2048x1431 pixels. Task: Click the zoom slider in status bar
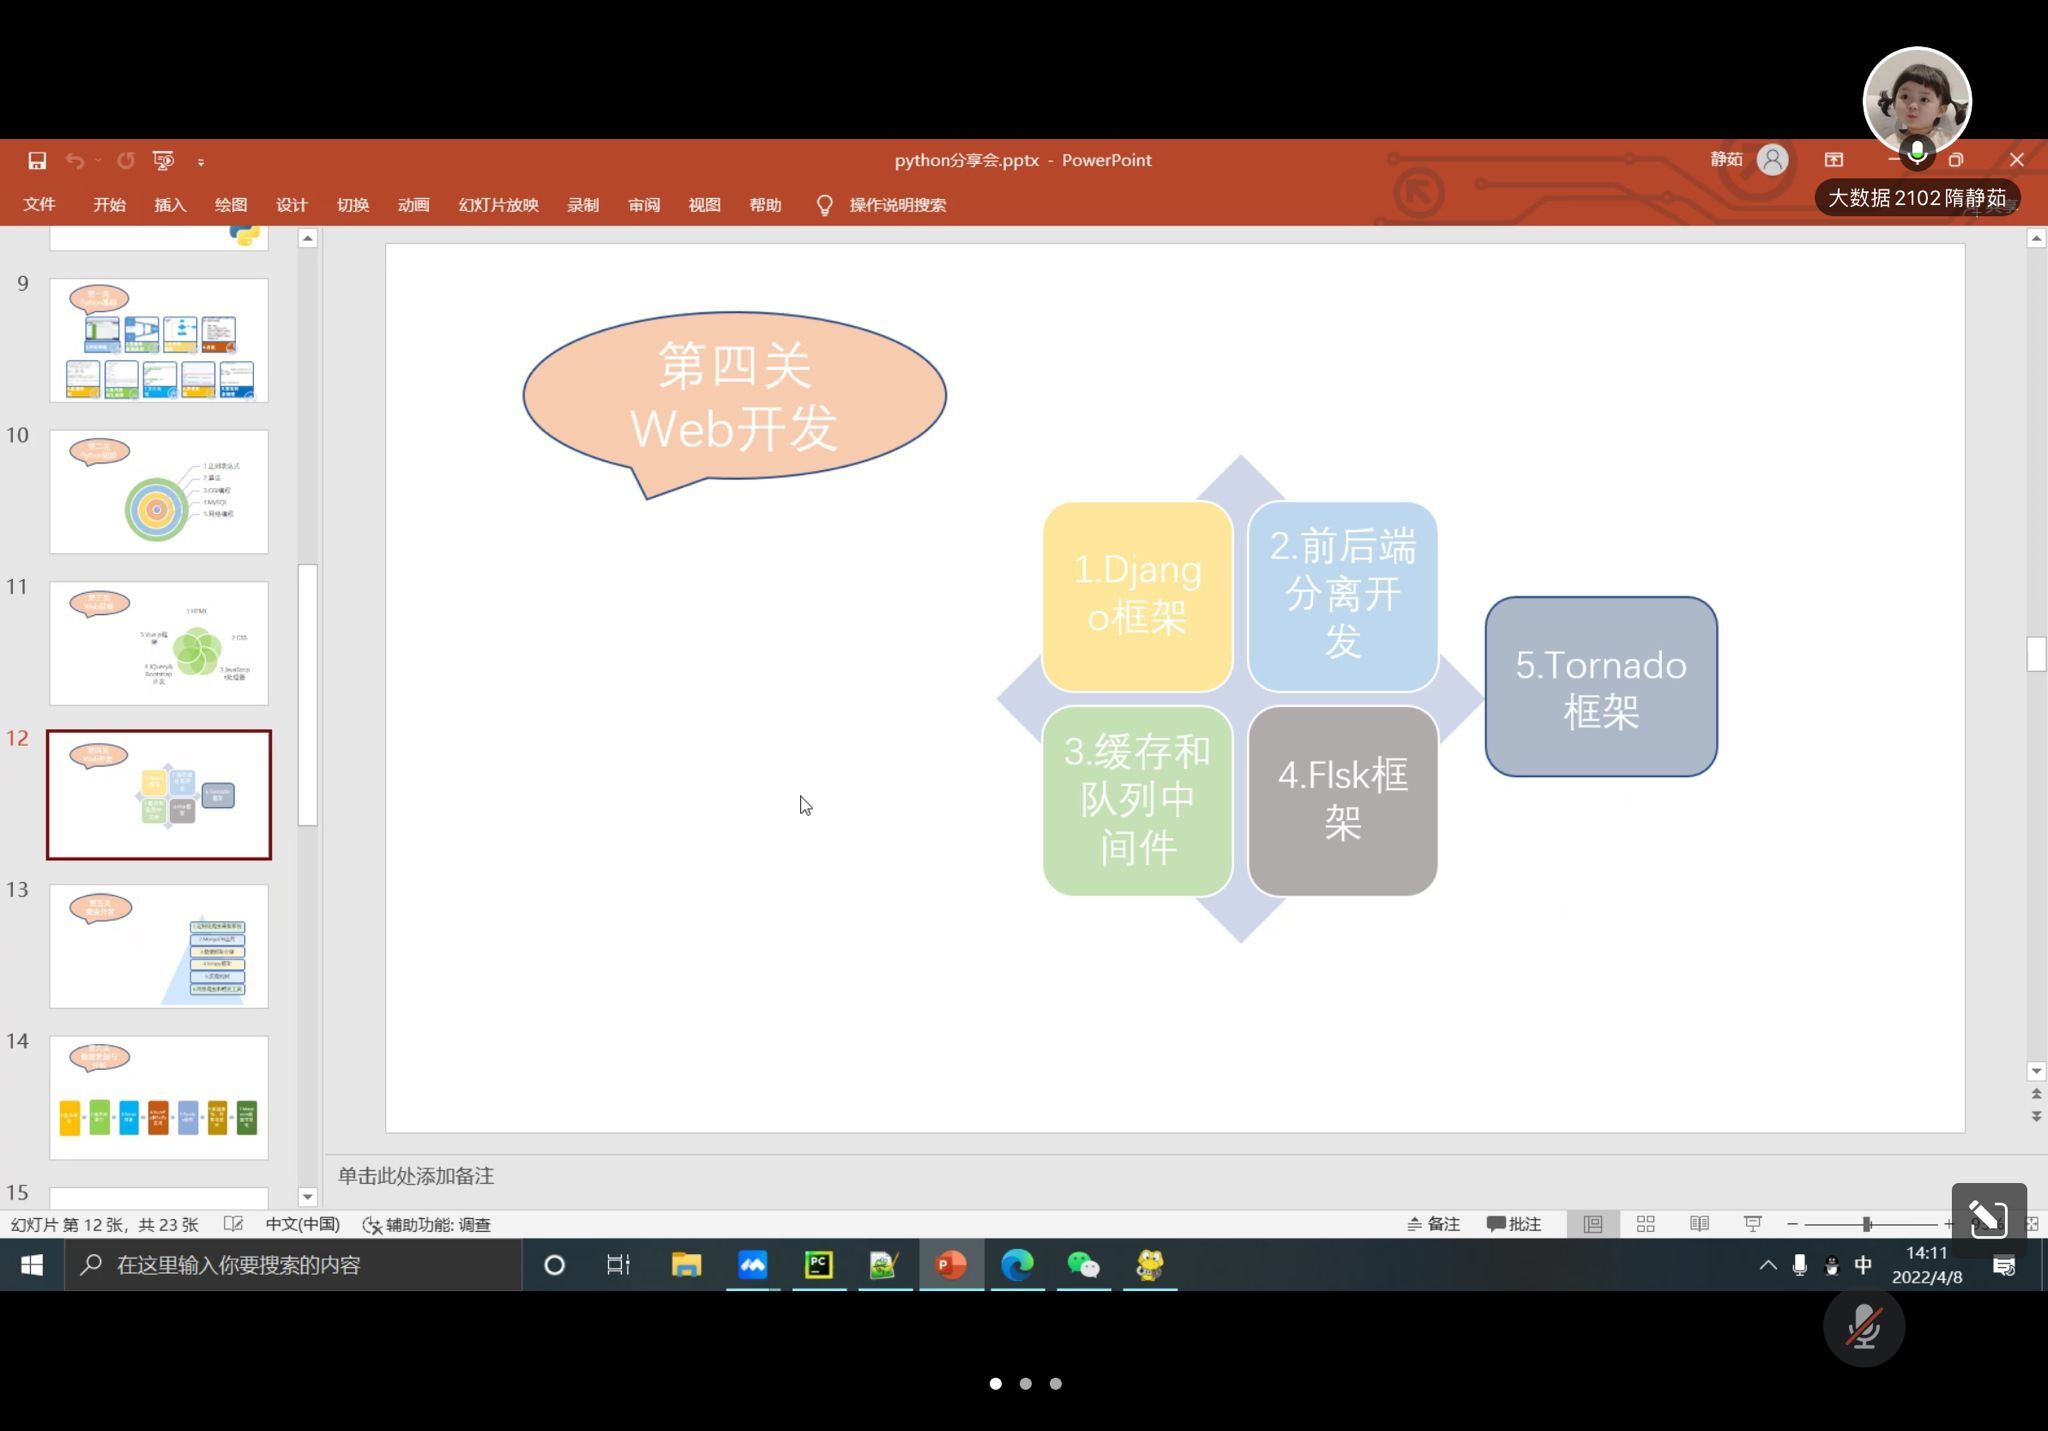pos(1867,1224)
